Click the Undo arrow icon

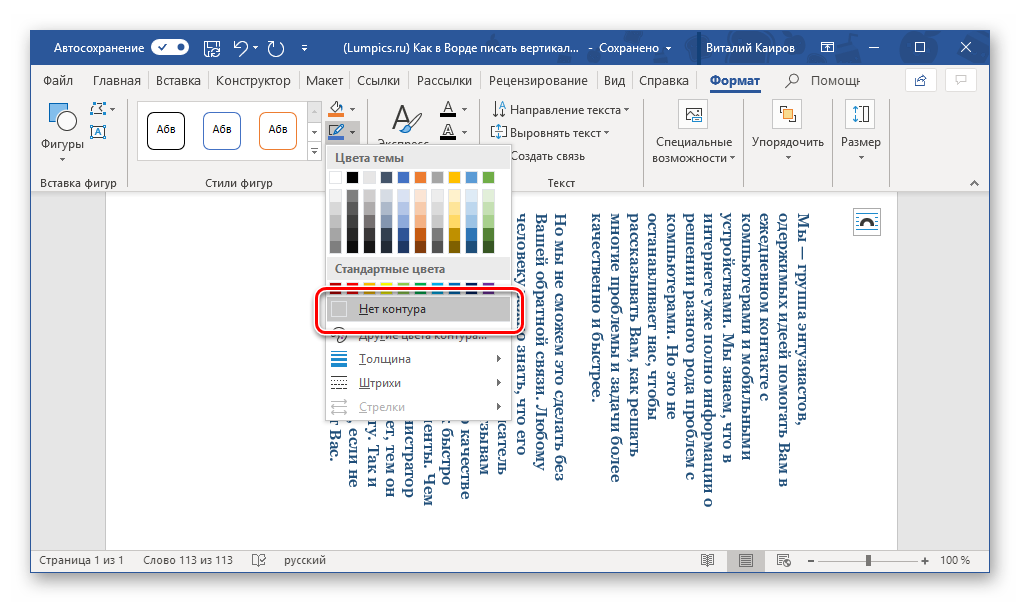coord(240,47)
